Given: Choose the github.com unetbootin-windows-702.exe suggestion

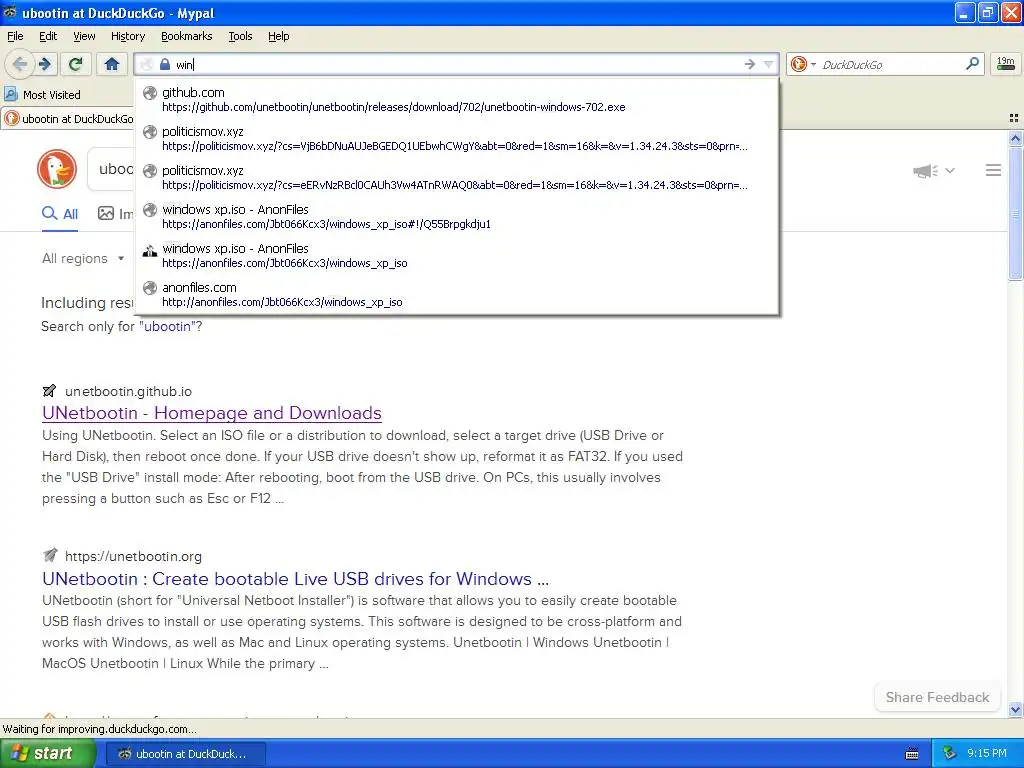Looking at the screenshot, I should [456, 99].
